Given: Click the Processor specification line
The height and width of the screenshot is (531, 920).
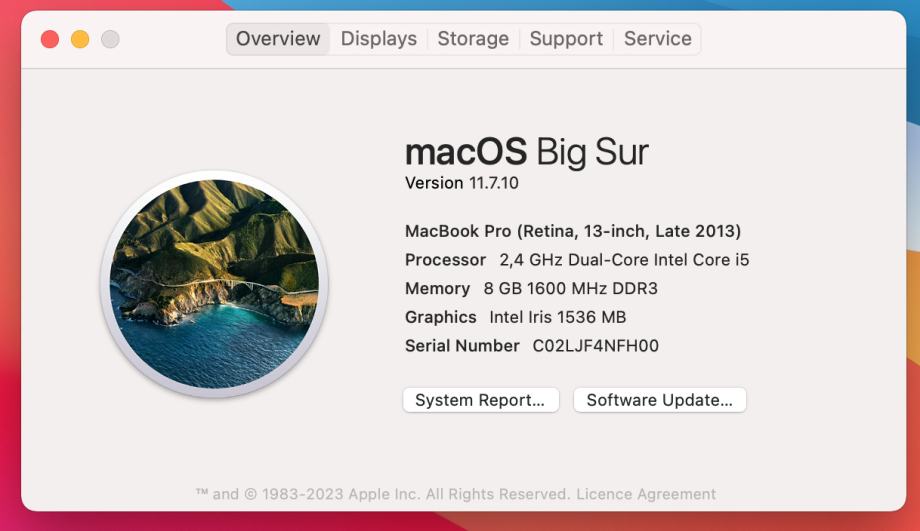Looking at the screenshot, I should click(576, 260).
